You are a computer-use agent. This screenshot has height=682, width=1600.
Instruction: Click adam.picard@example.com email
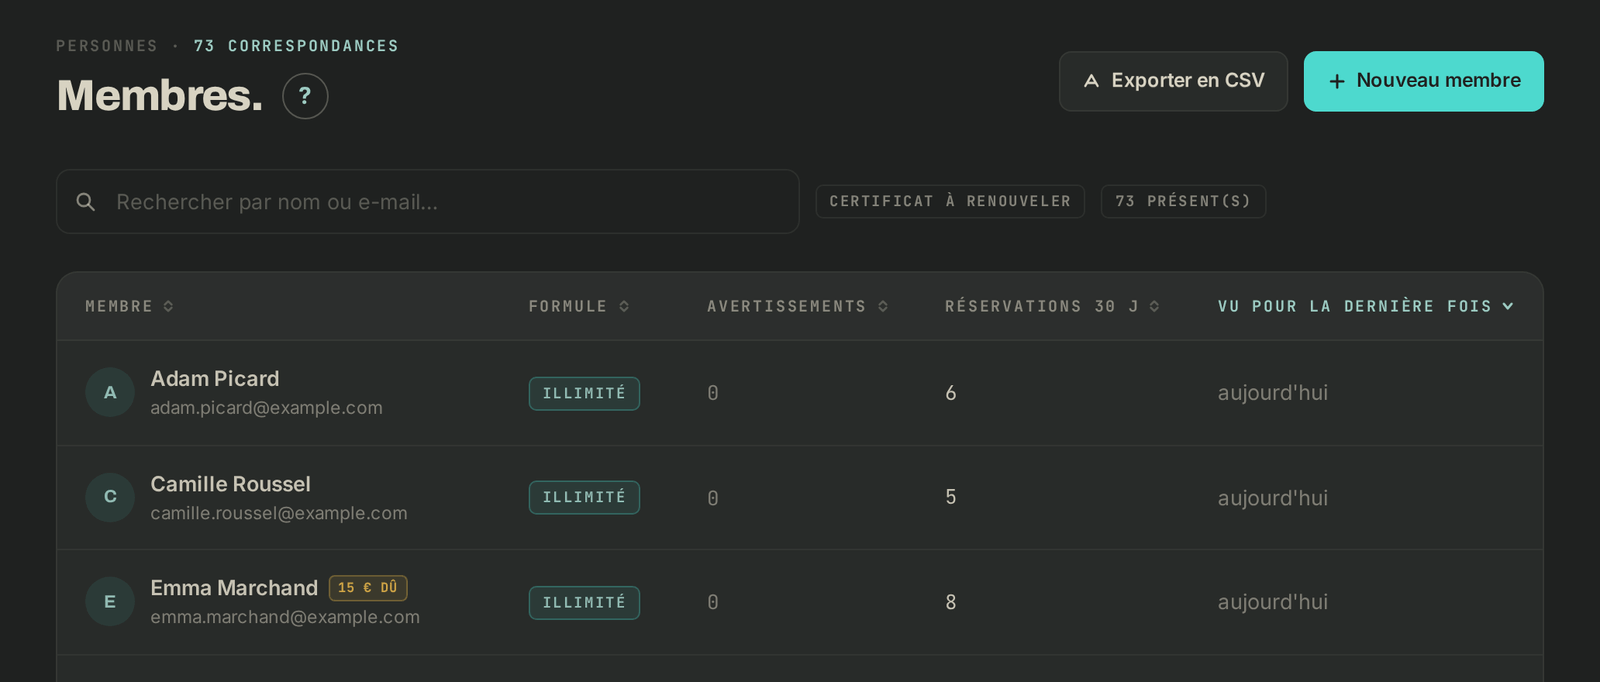pos(266,408)
